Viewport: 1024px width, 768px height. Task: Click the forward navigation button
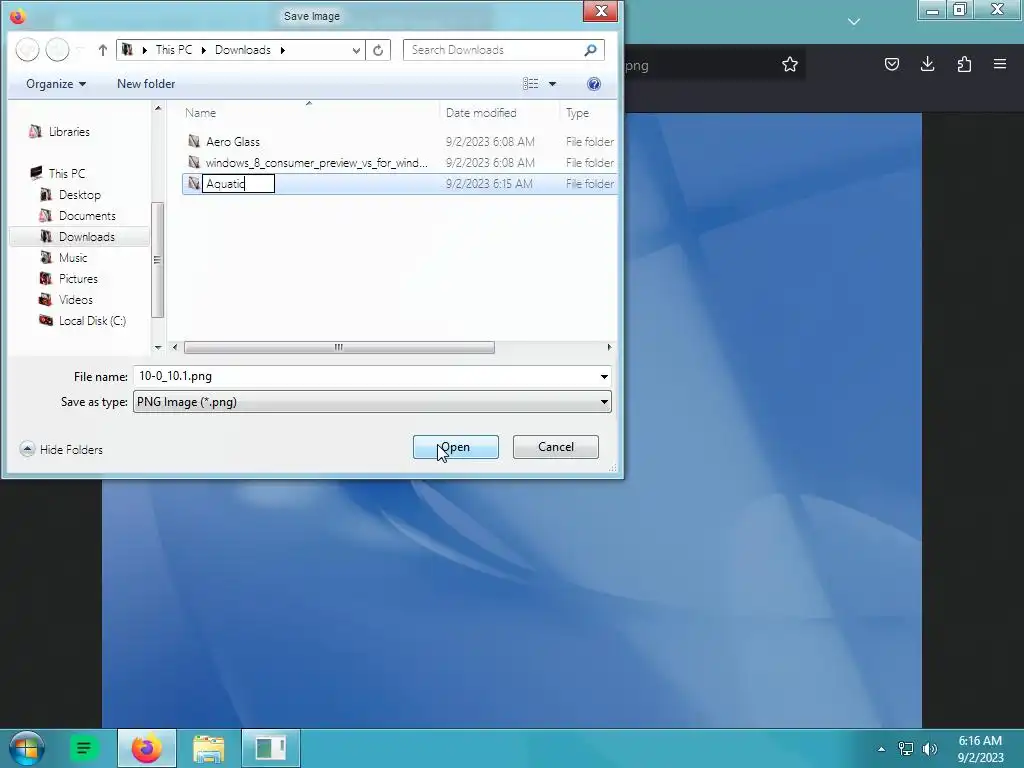(x=57, y=50)
